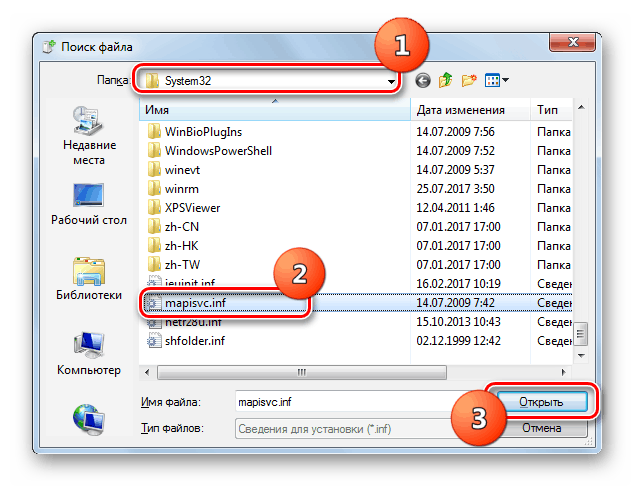The image size is (635, 487).
Task: Select the WinBioPlugIns folder icon
Action: click(x=154, y=132)
